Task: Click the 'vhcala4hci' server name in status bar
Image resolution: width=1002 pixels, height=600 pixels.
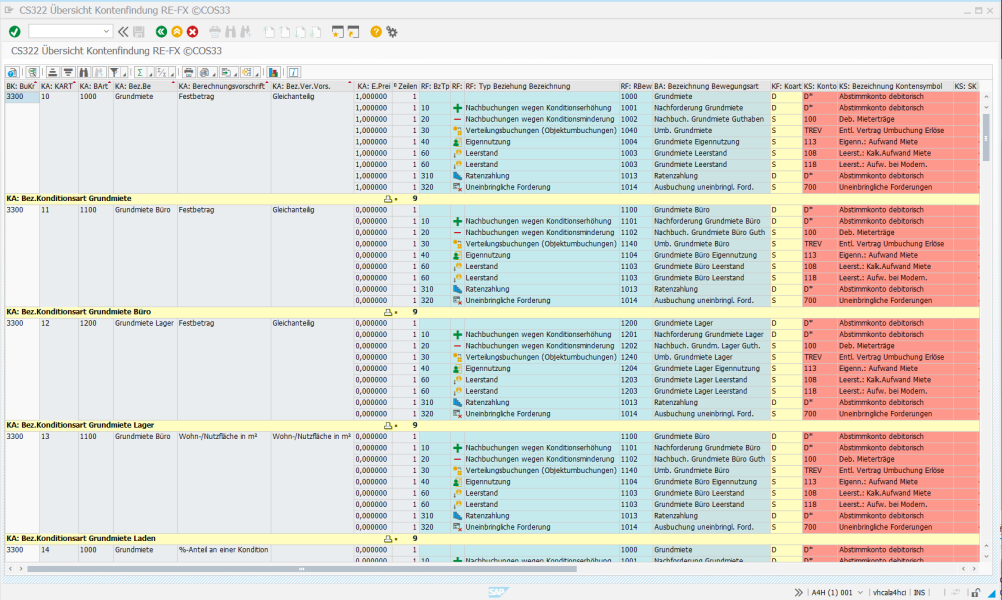Action: point(889,592)
